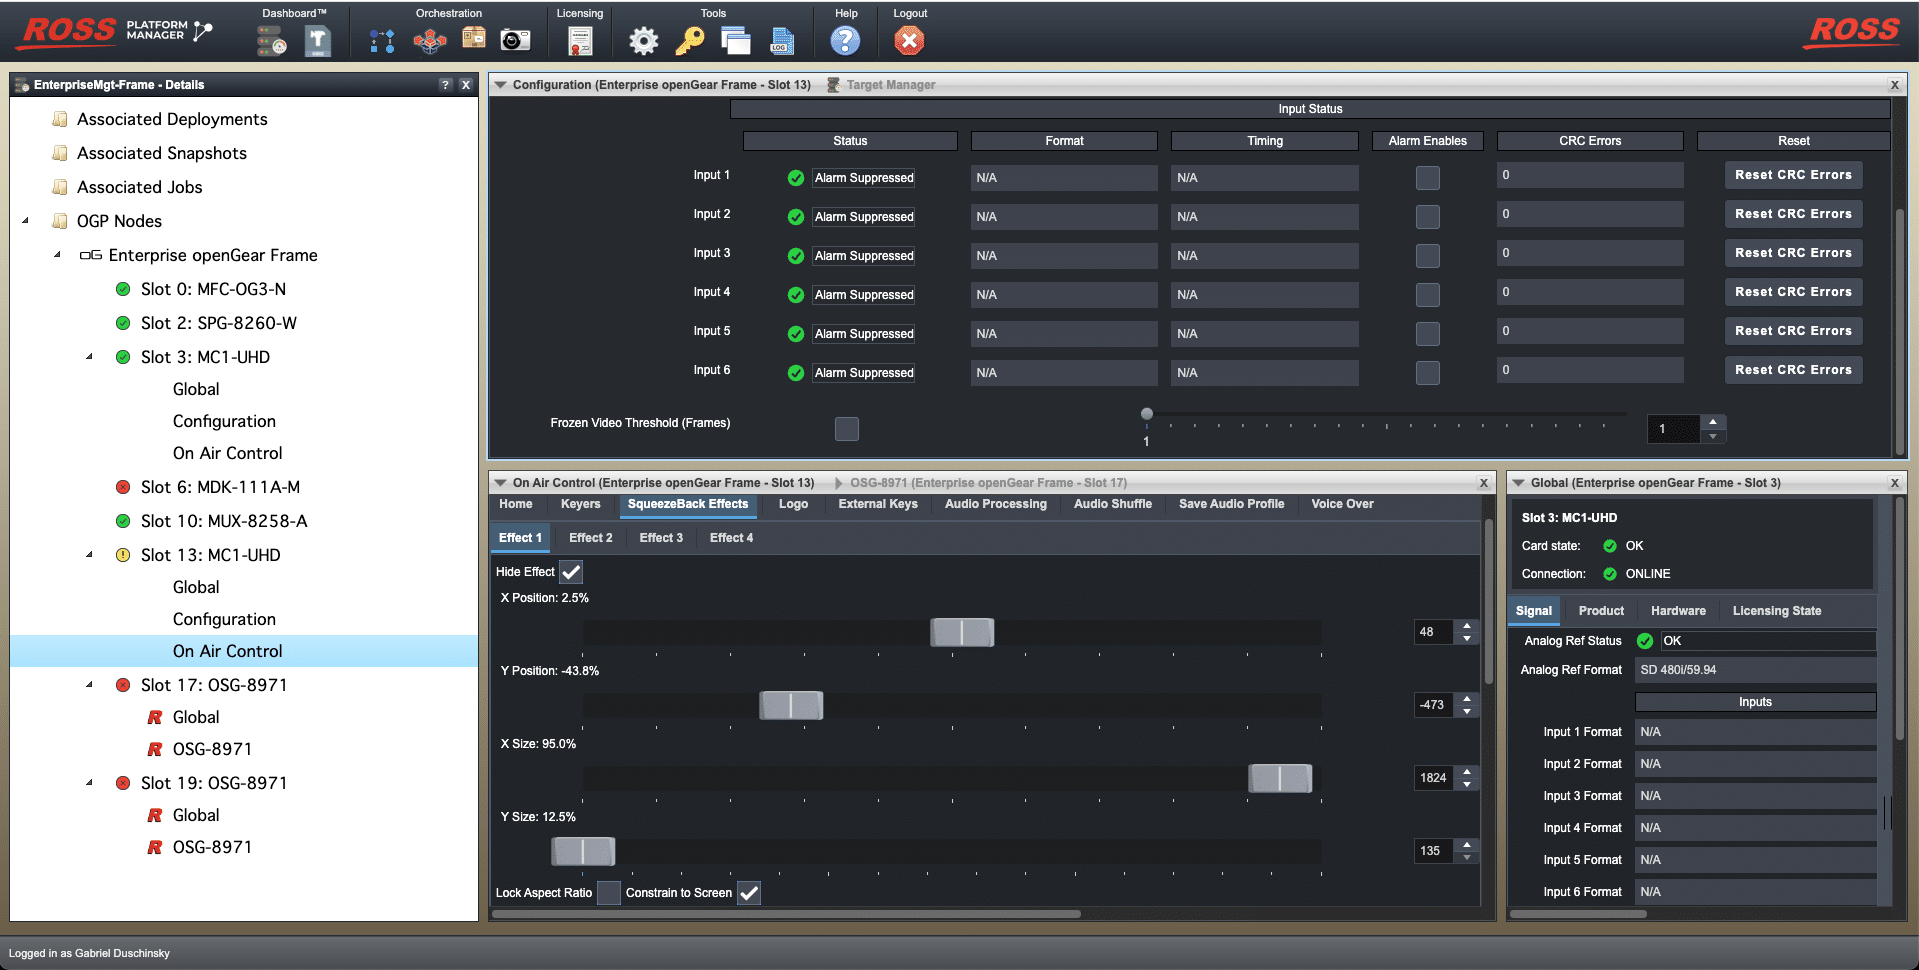
Task: Click the Associated Snapshots folder icon
Action: pos(60,153)
